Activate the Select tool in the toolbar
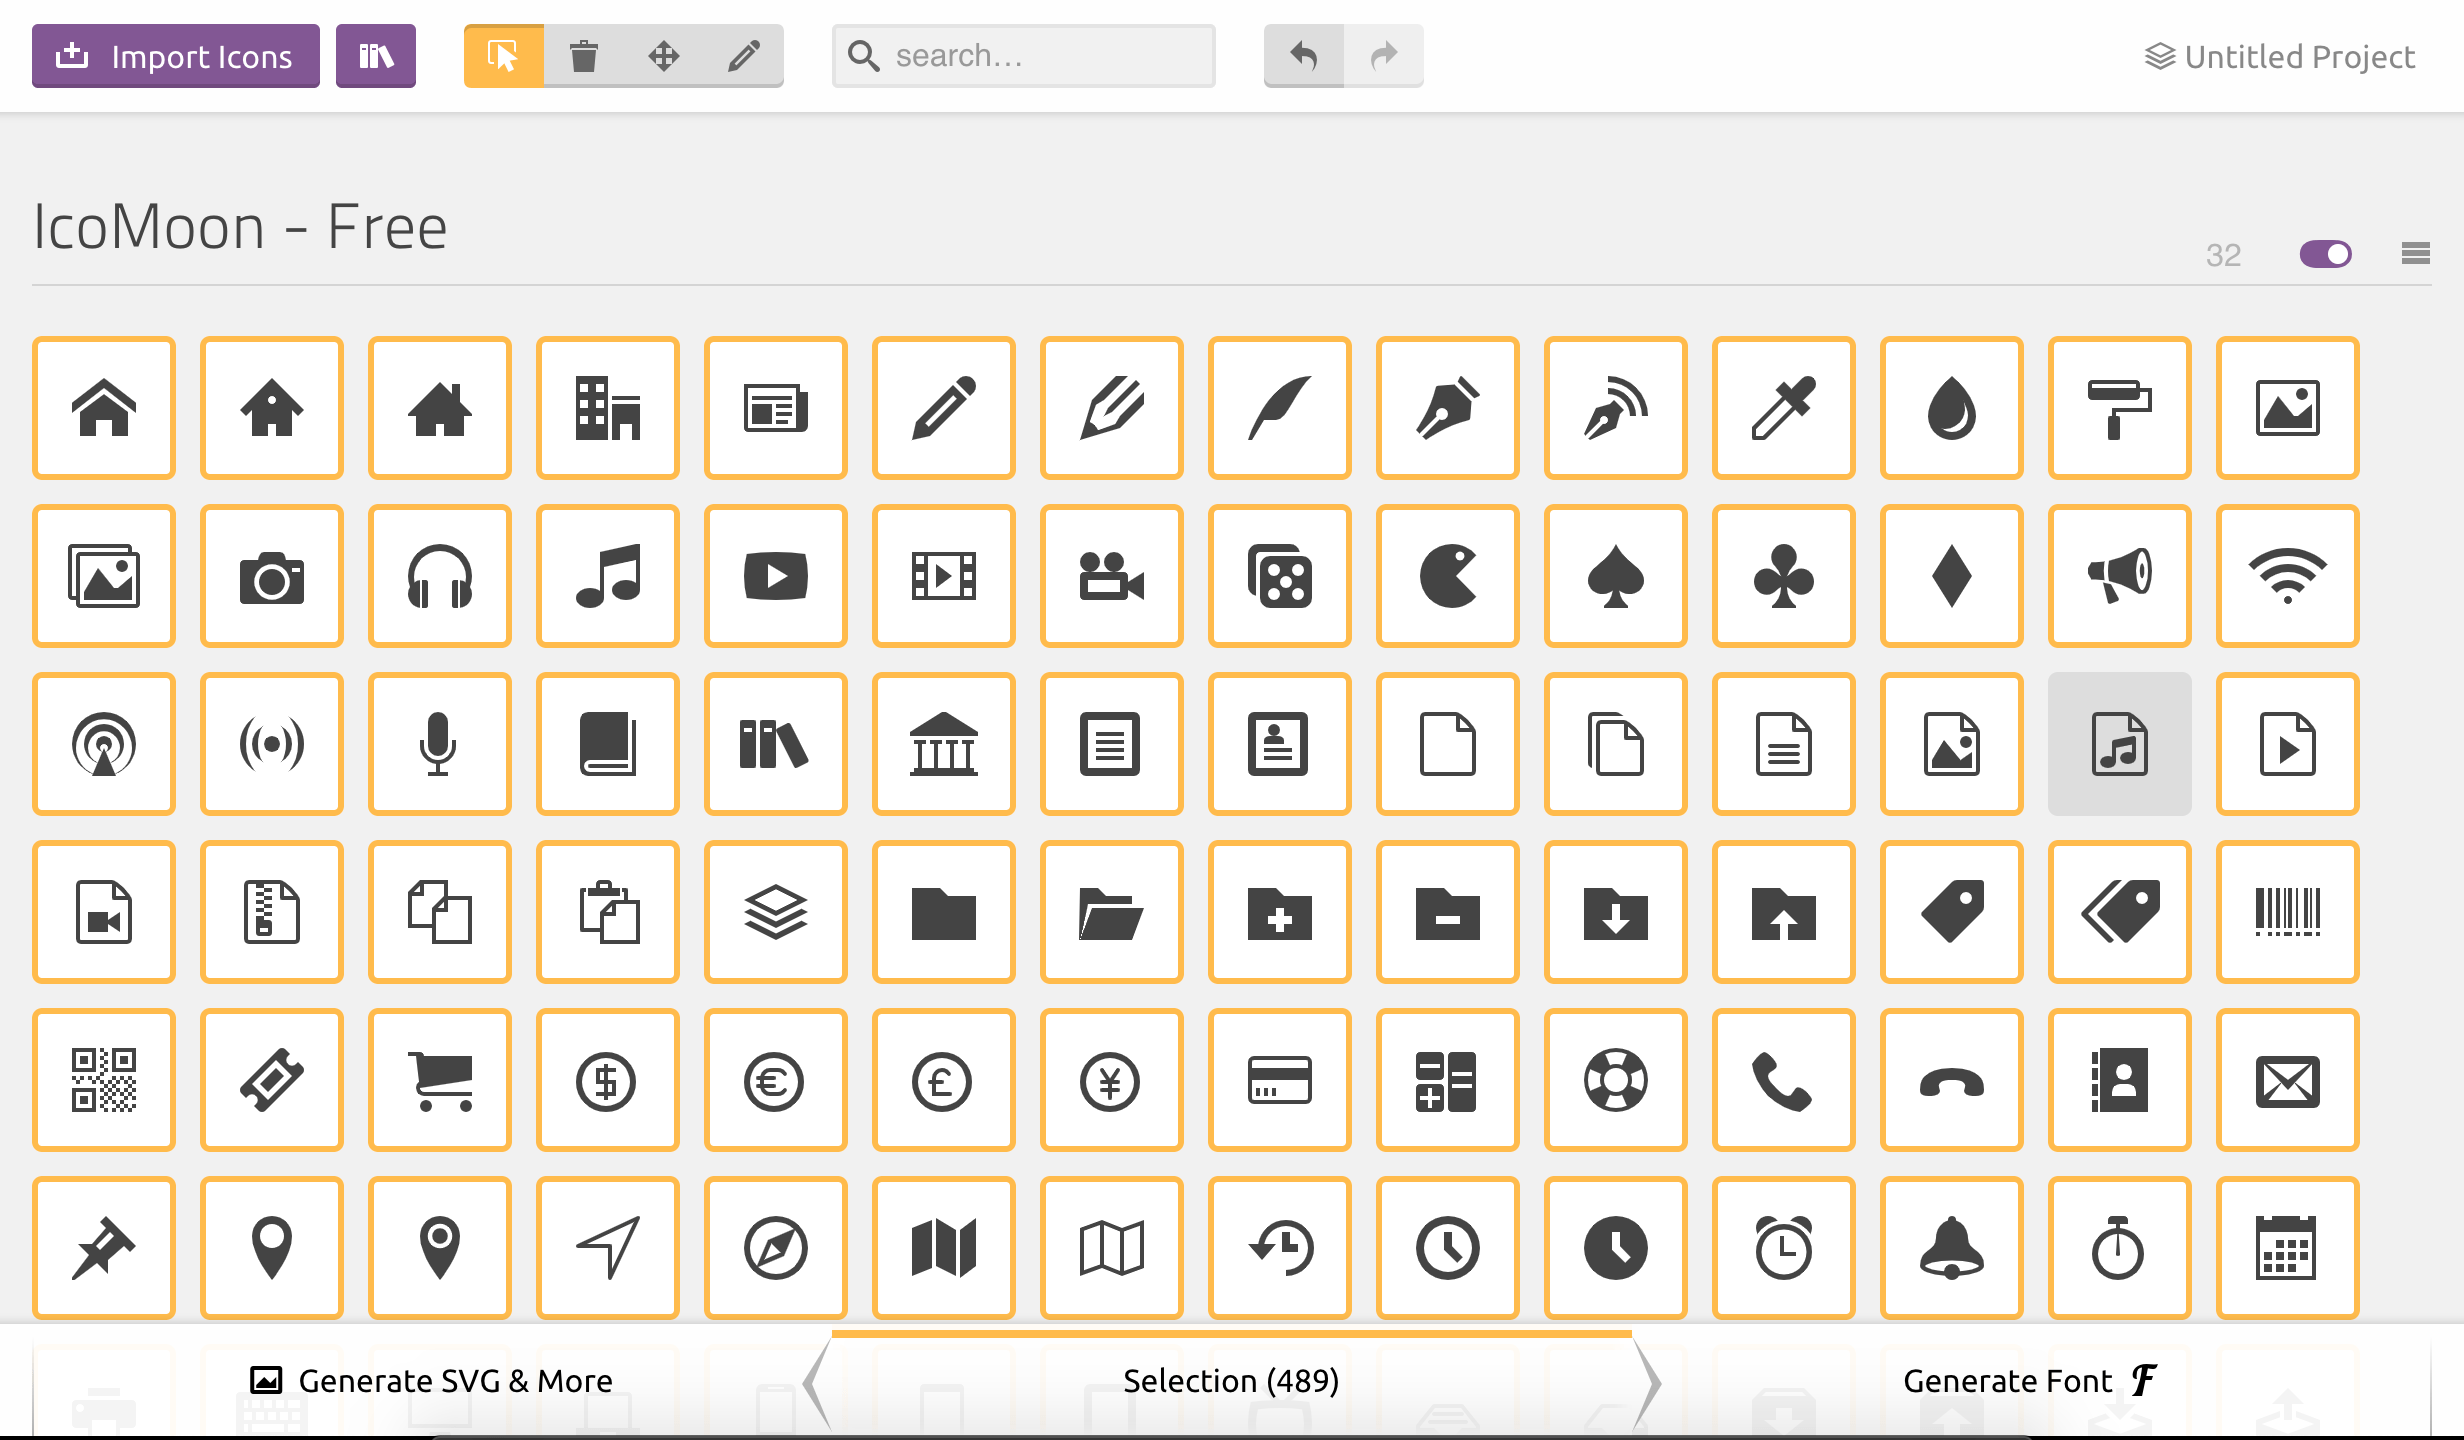The height and width of the screenshot is (1440, 2464). point(504,56)
